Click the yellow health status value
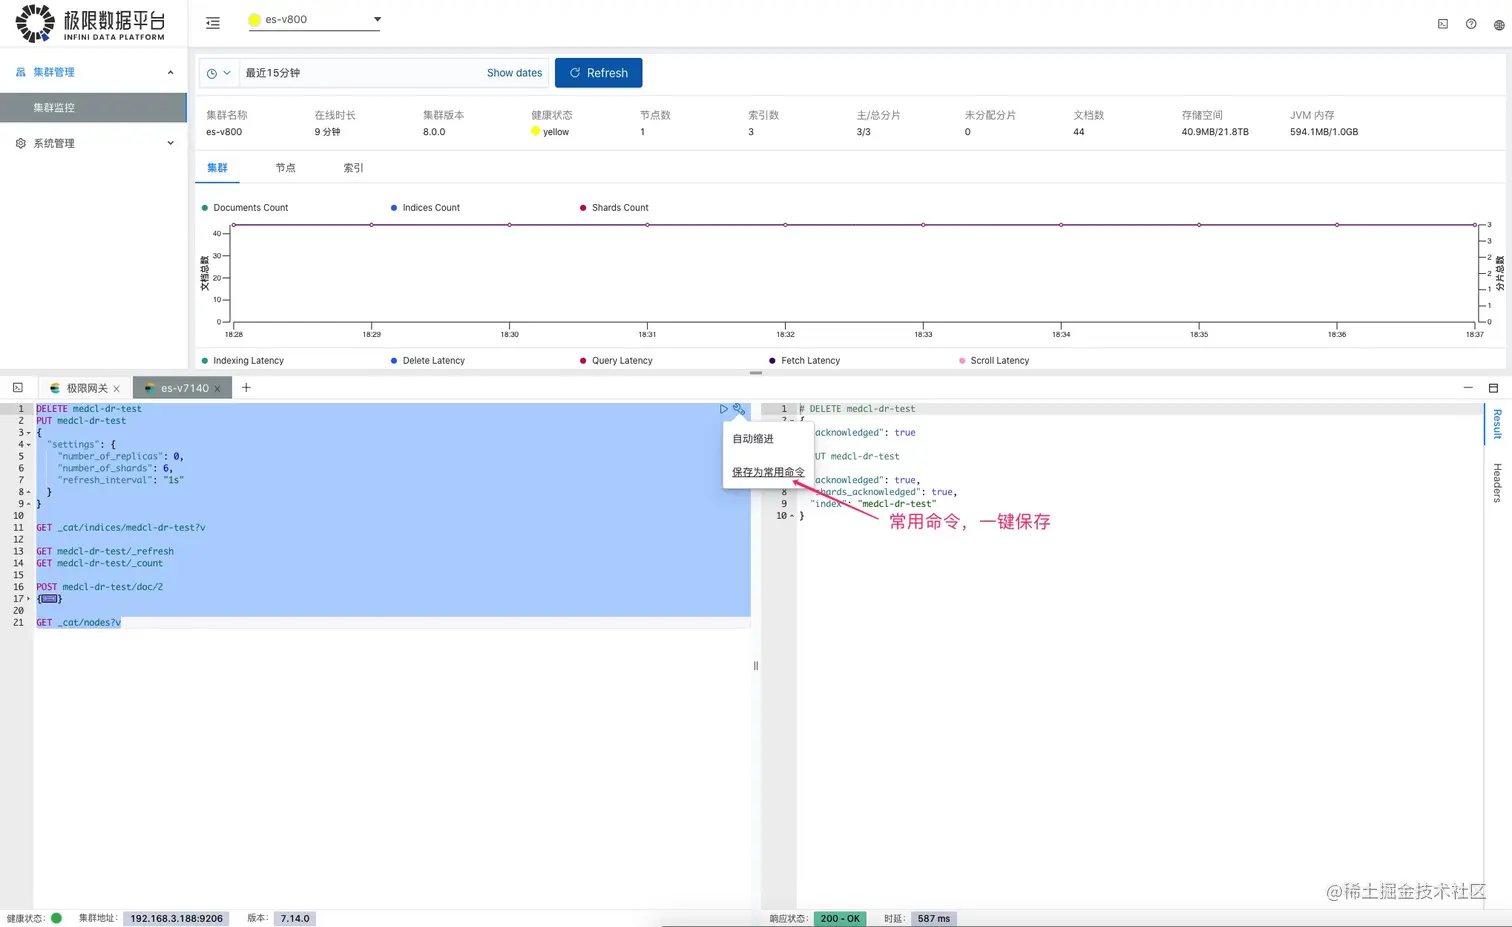 pos(550,132)
